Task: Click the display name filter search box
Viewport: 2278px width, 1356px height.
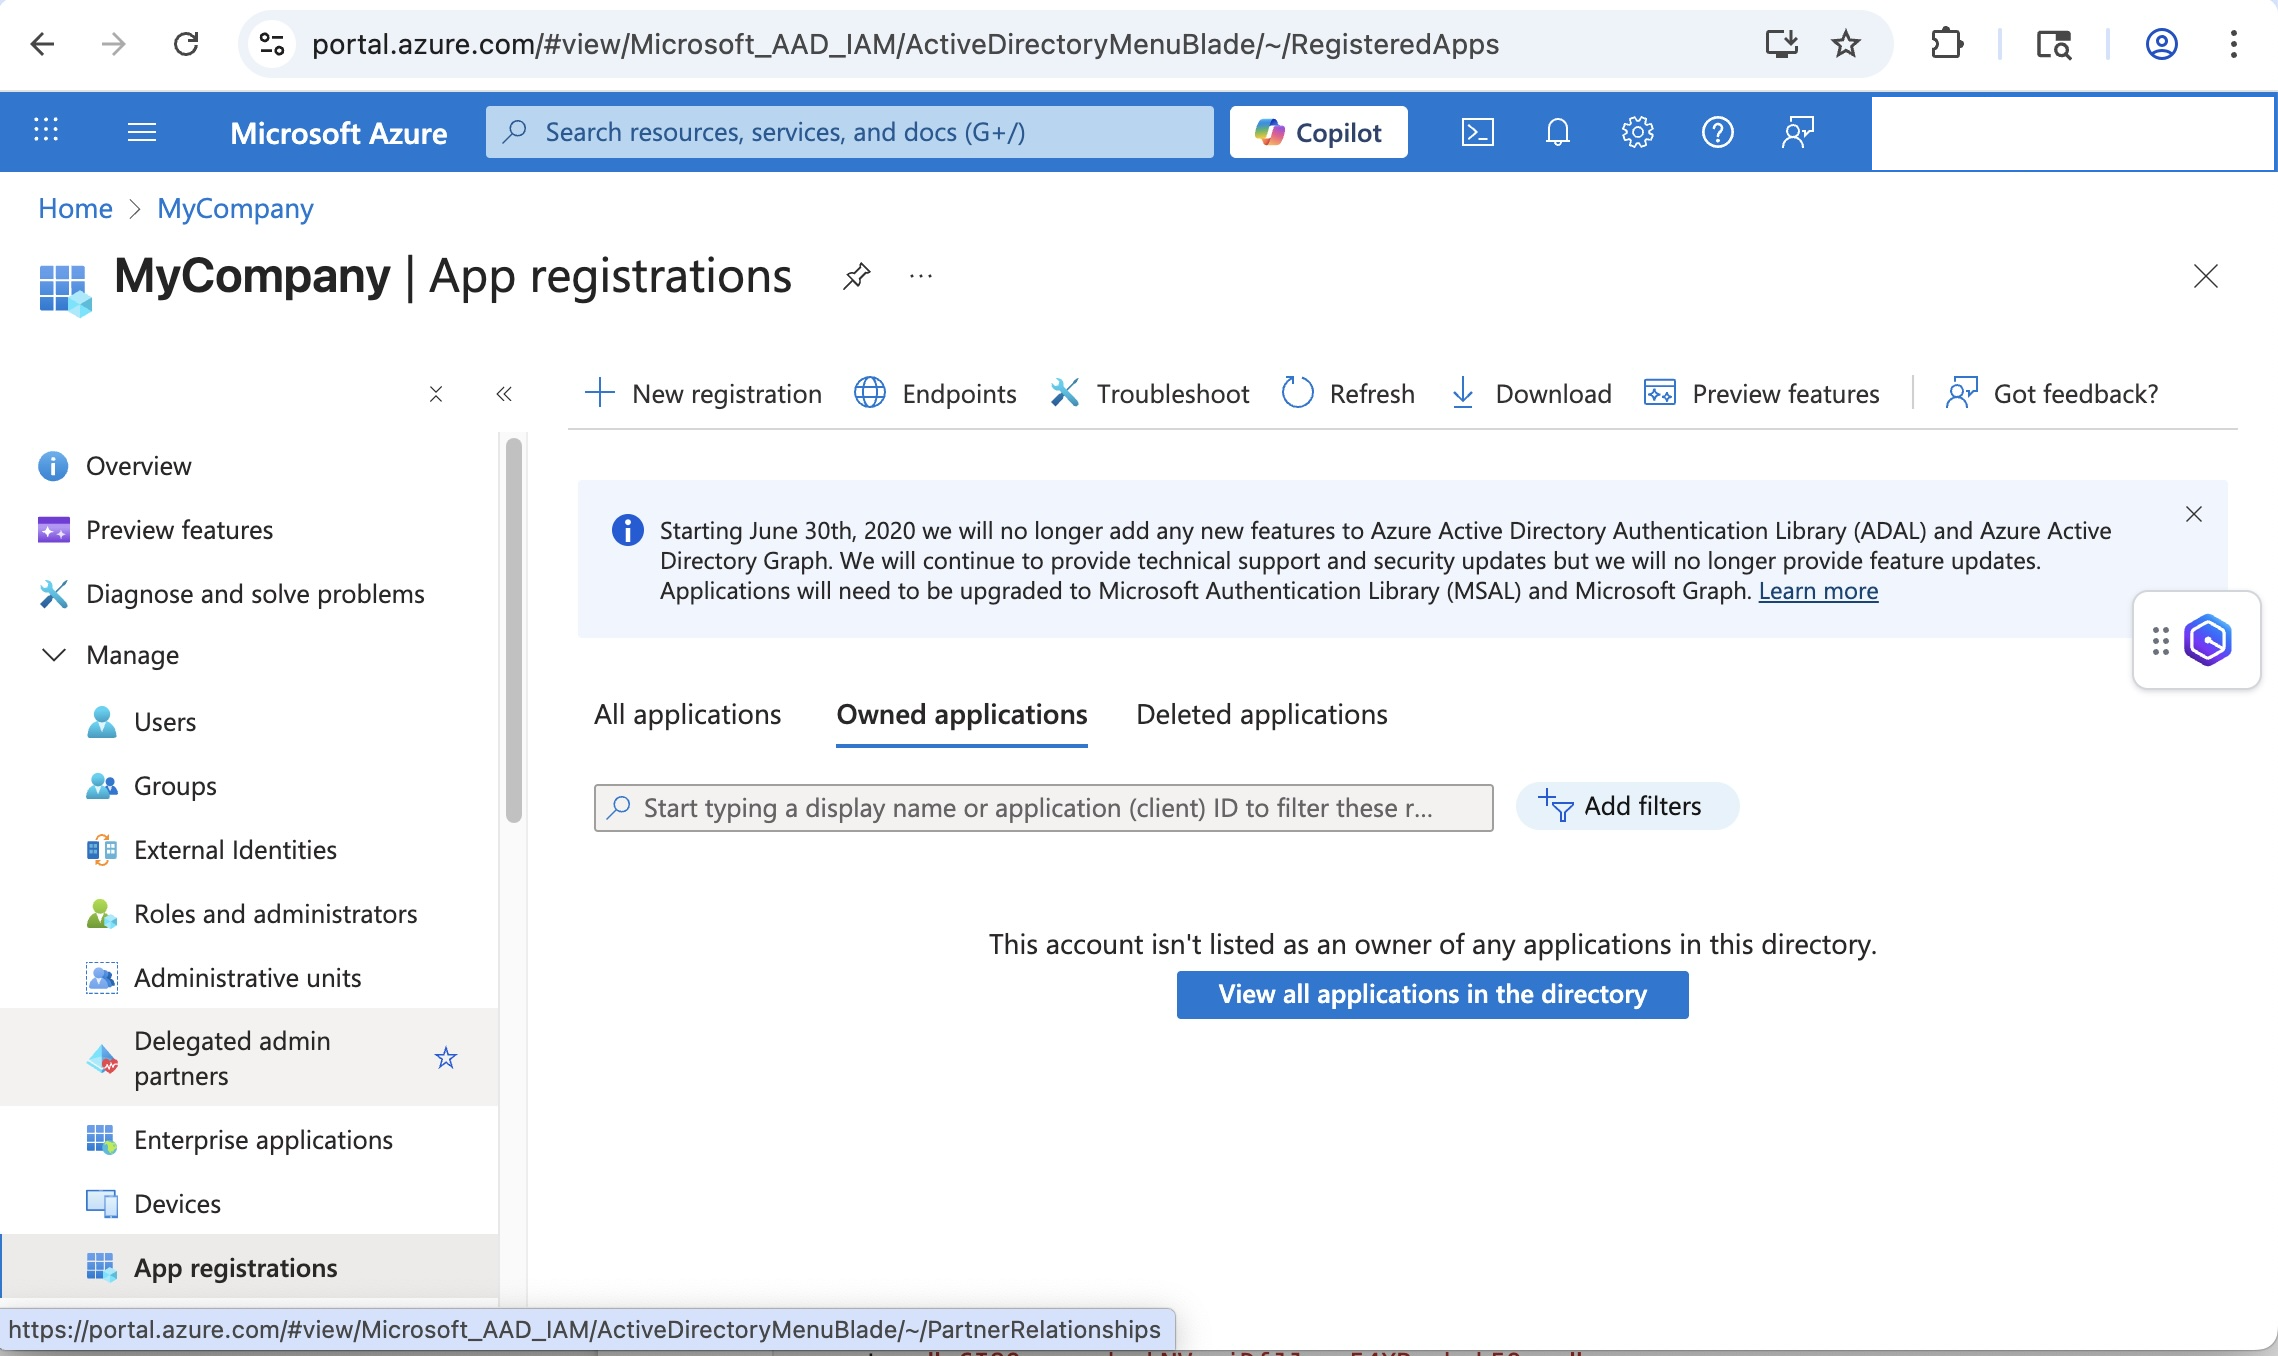Action: pyautogui.click(x=1043, y=808)
